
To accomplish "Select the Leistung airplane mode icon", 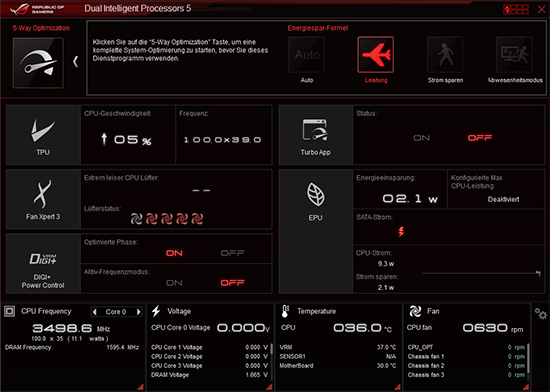I will tap(376, 55).
